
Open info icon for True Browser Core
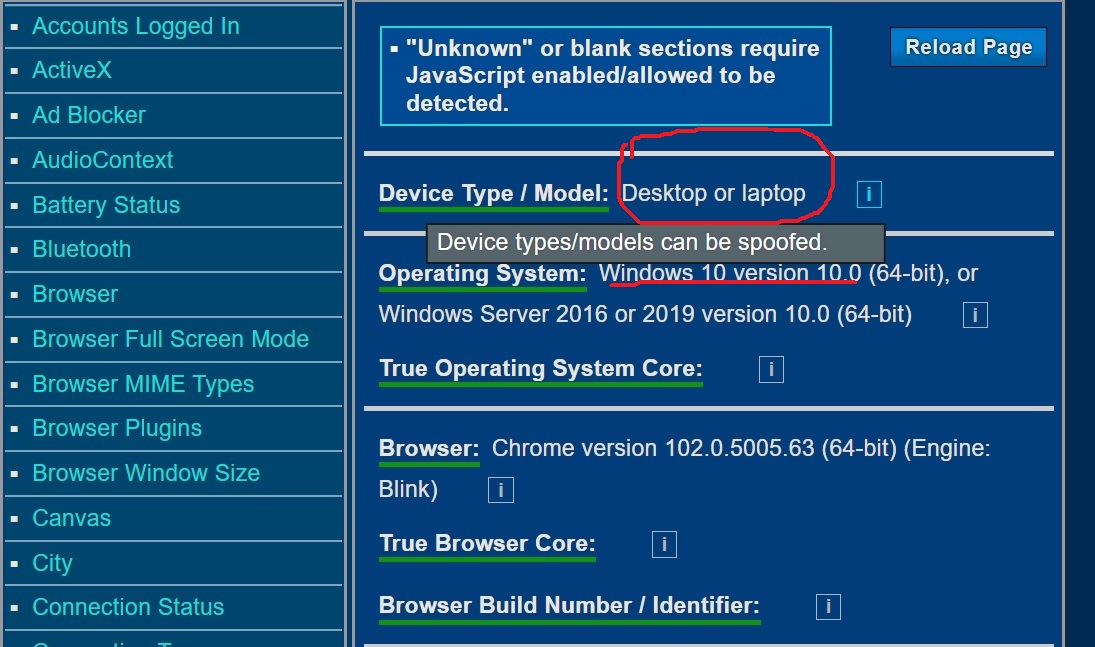tap(664, 544)
